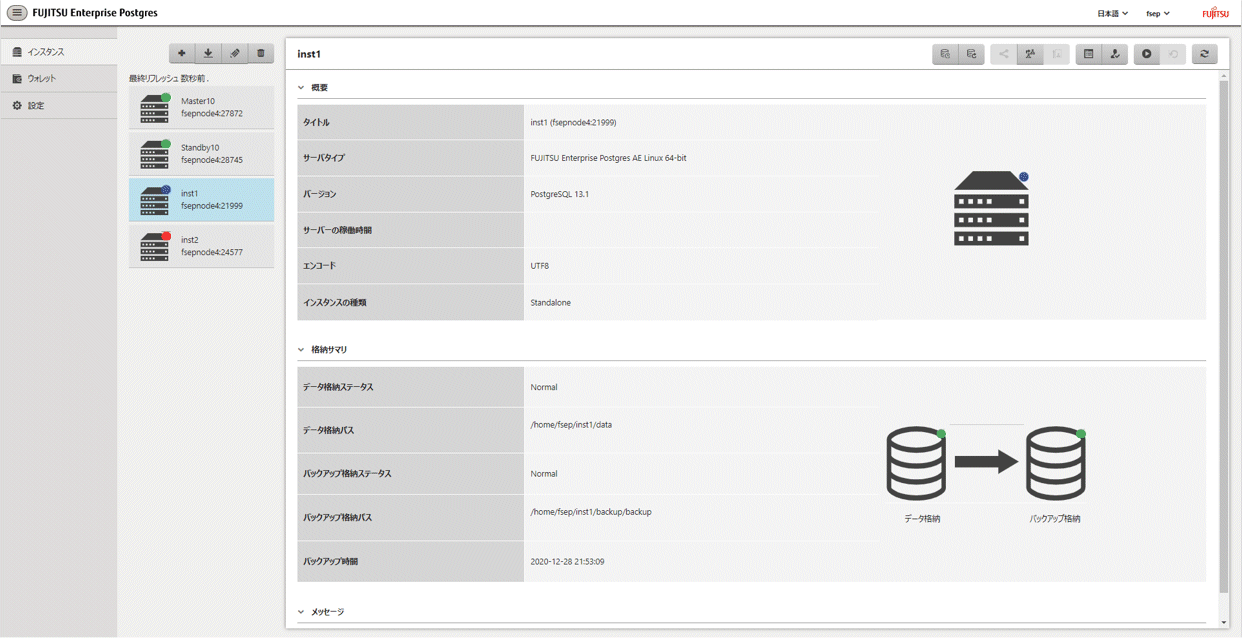Click the '最終リフレッシュ 数秒前' status text
The height and width of the screenshot is (638, 1242).
tap(168, 78)
